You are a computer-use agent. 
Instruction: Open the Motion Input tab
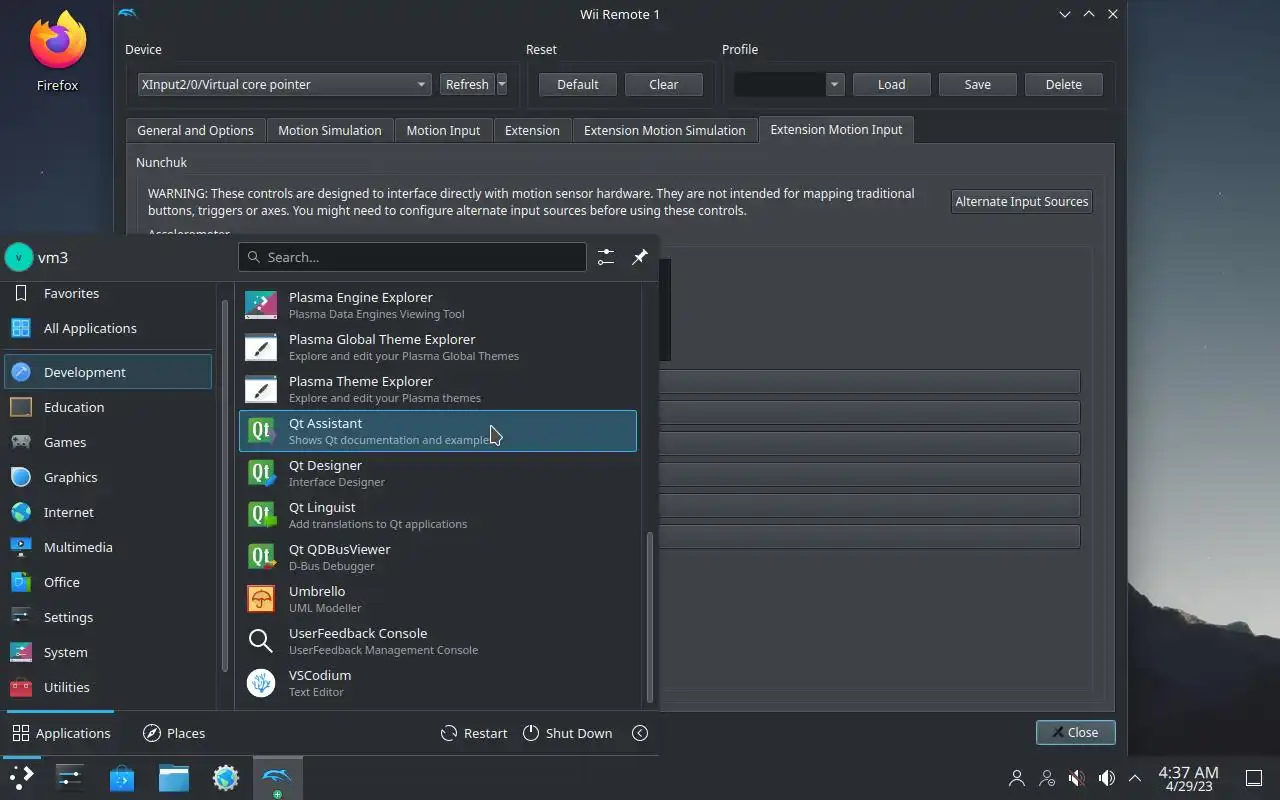pos(443,130)
